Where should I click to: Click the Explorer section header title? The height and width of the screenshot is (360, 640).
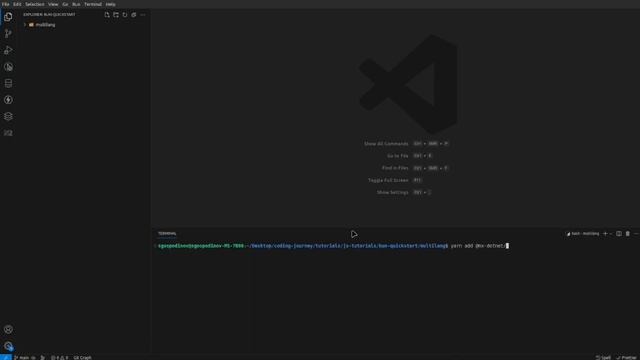pos(49,15)
